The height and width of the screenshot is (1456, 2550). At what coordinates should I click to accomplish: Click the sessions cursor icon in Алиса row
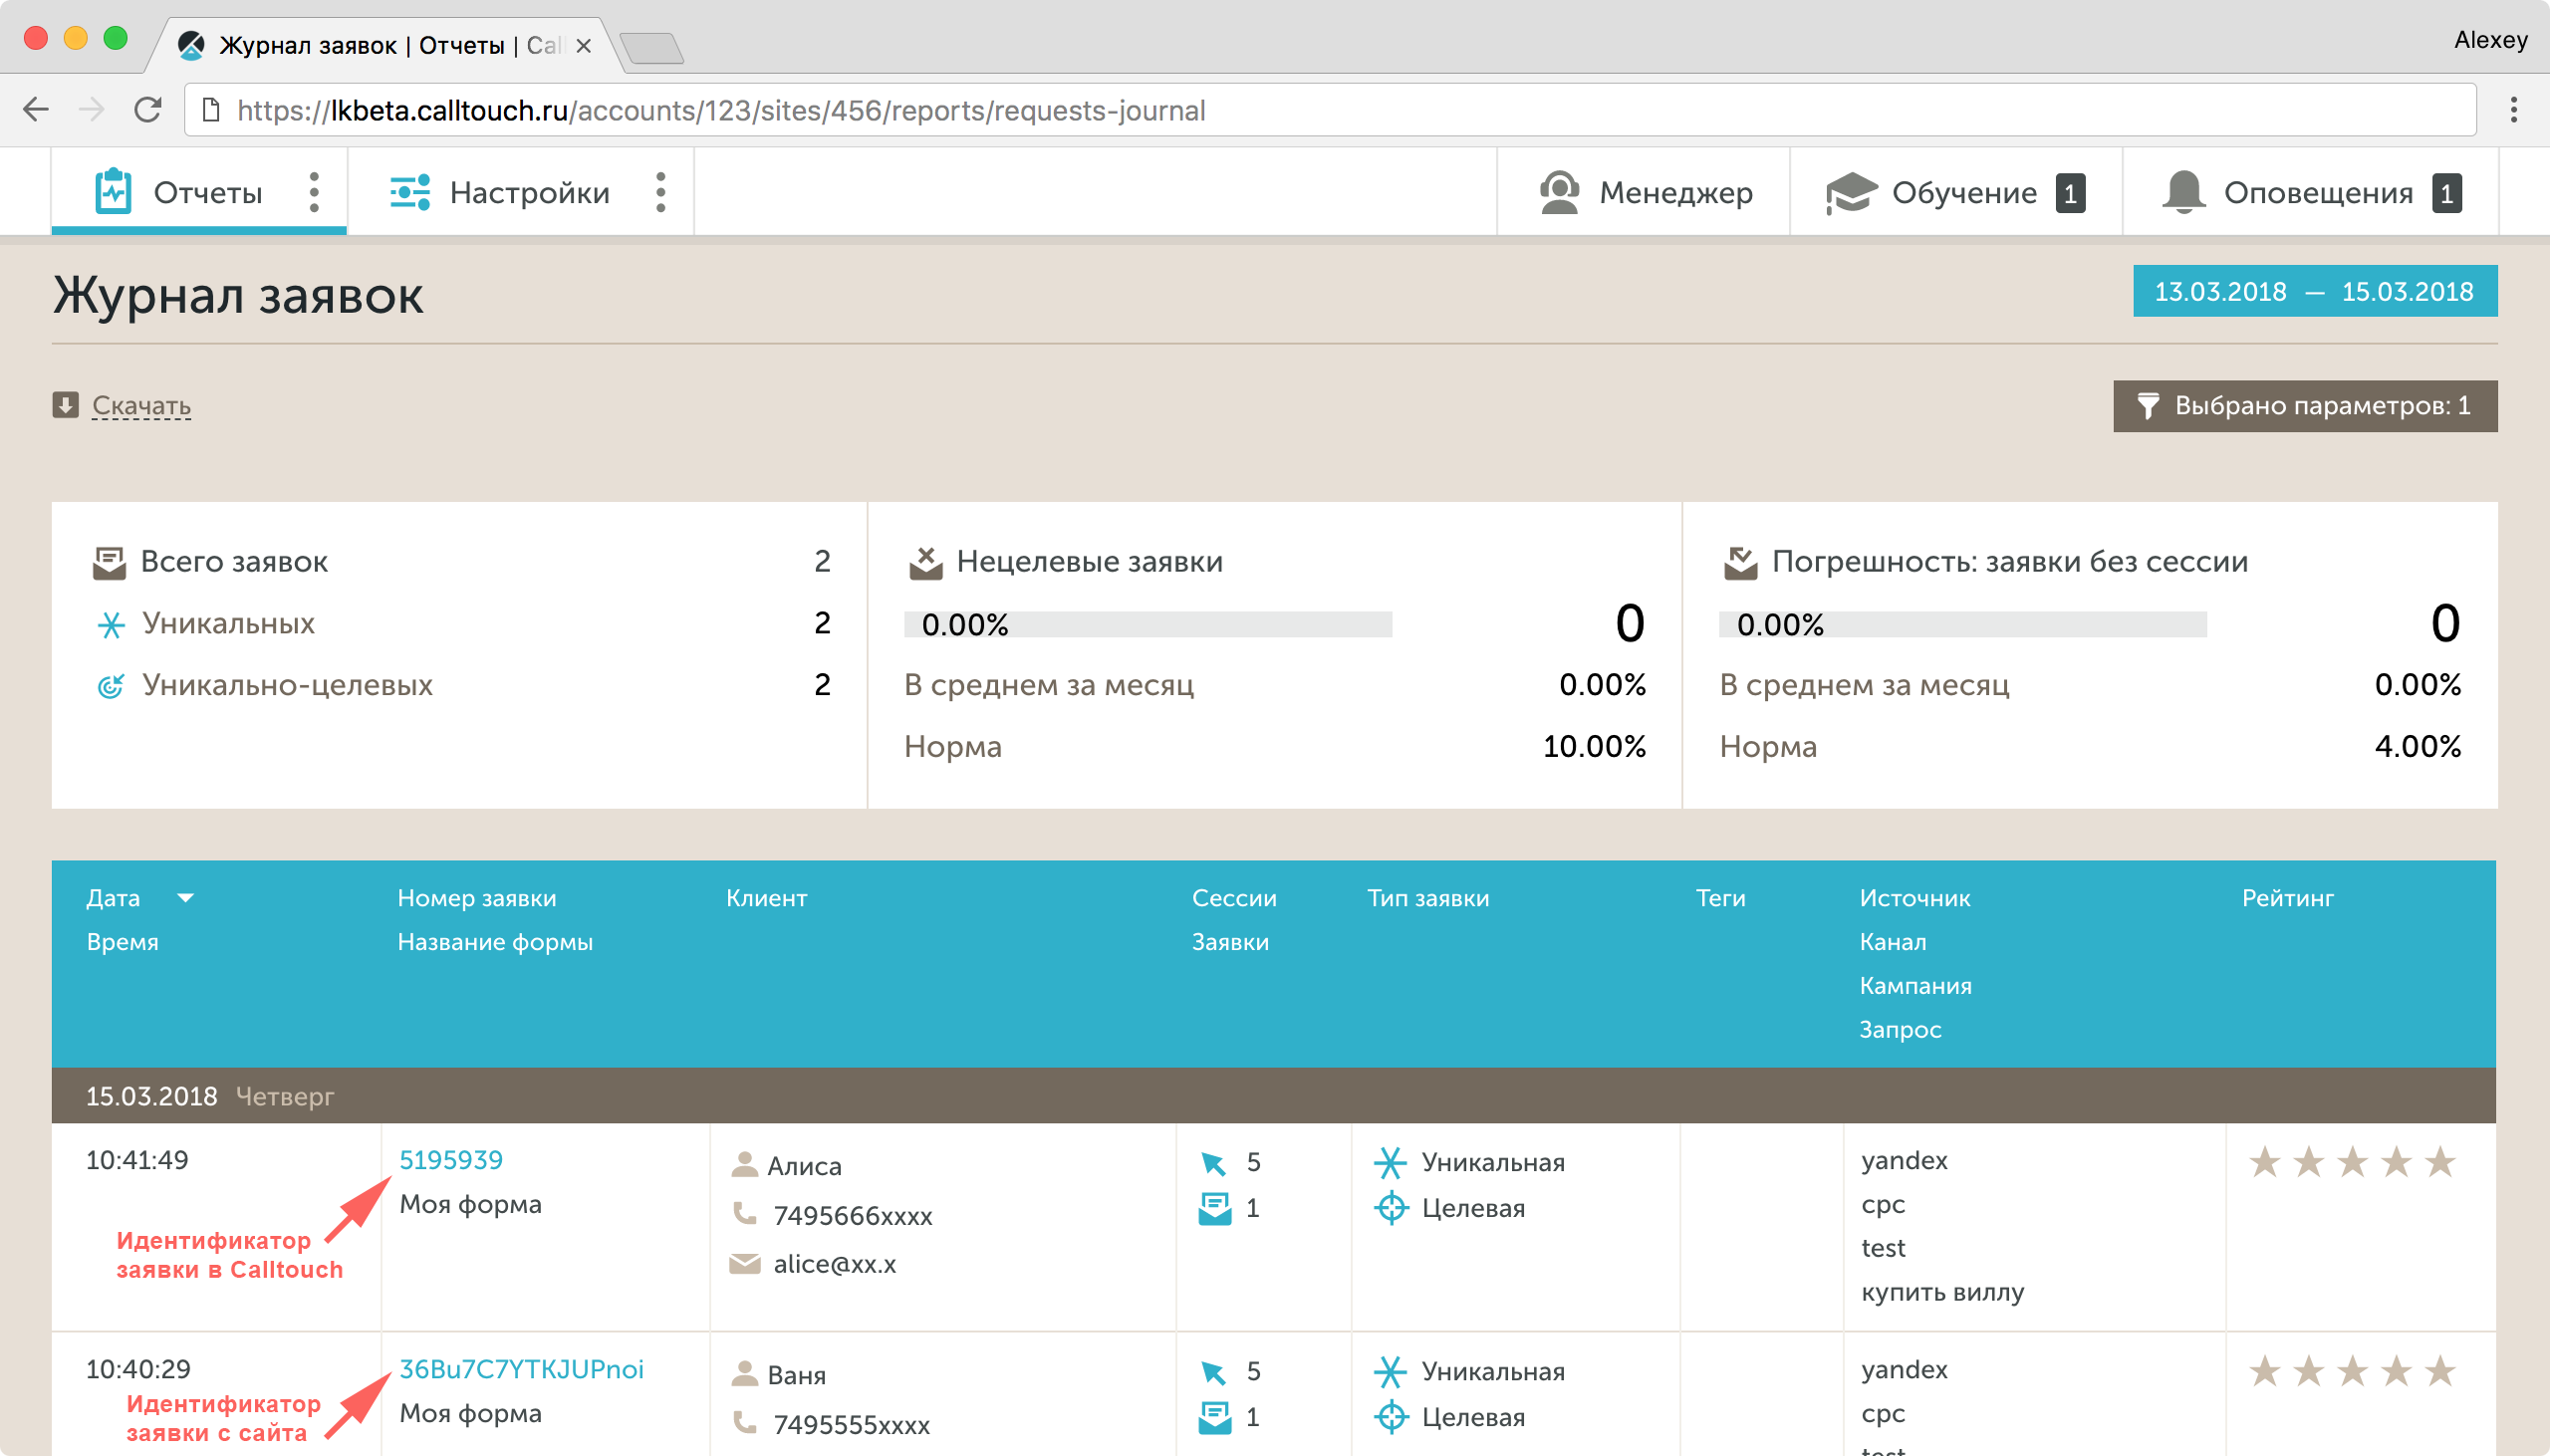1213,1162
